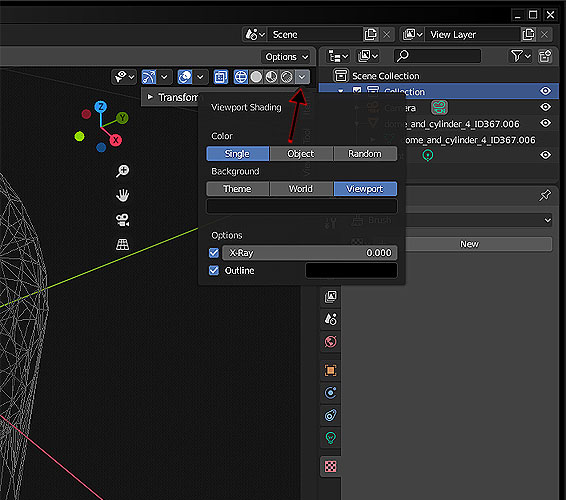Image resolution: width=566 pixels, height=500 pixels.
Task: Switch perspective/orthographic grid icon
Action: click(x=122, y=244)
